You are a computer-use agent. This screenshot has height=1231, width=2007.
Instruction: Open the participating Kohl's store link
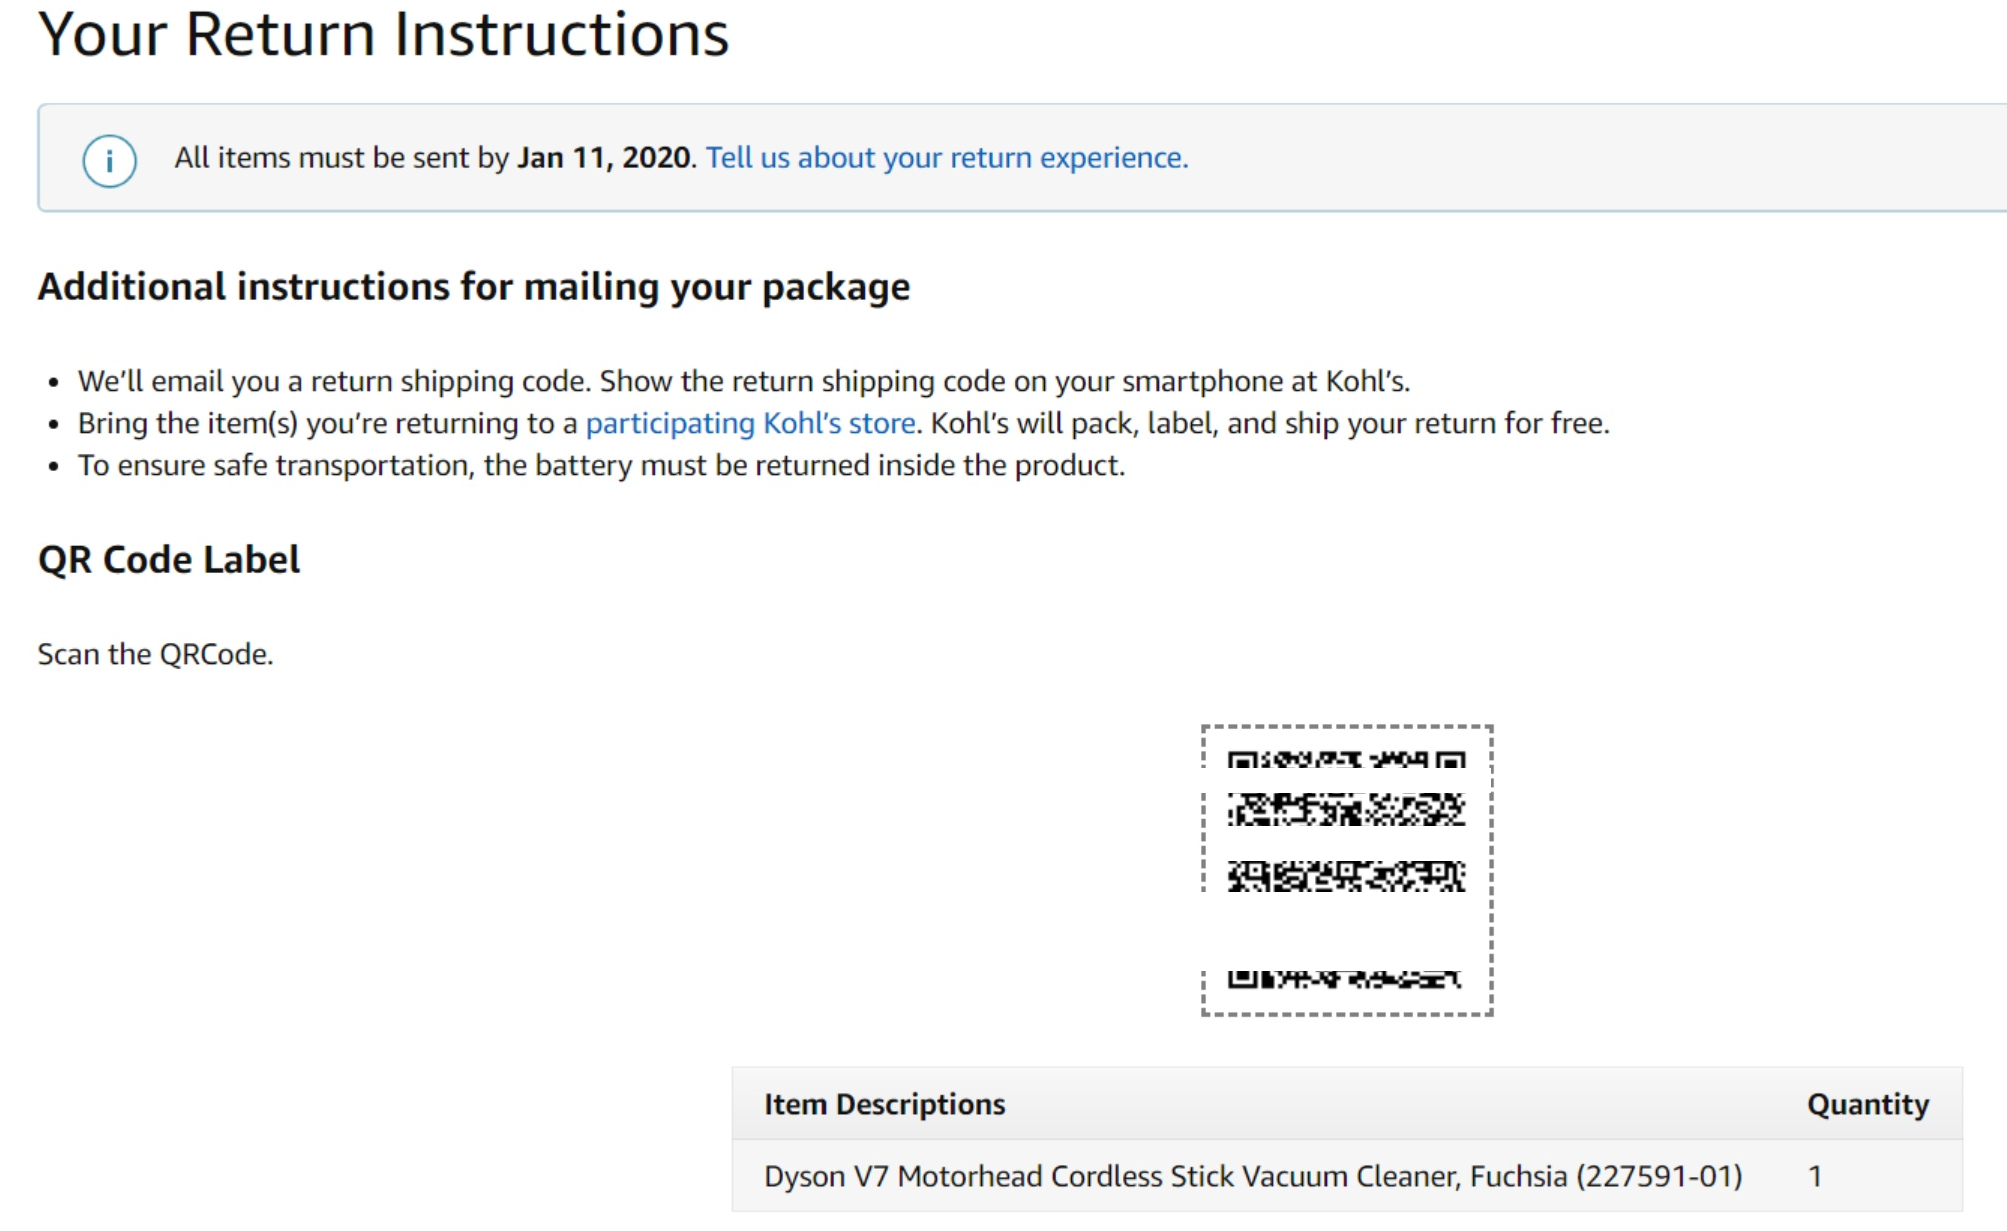coord(750,423)
